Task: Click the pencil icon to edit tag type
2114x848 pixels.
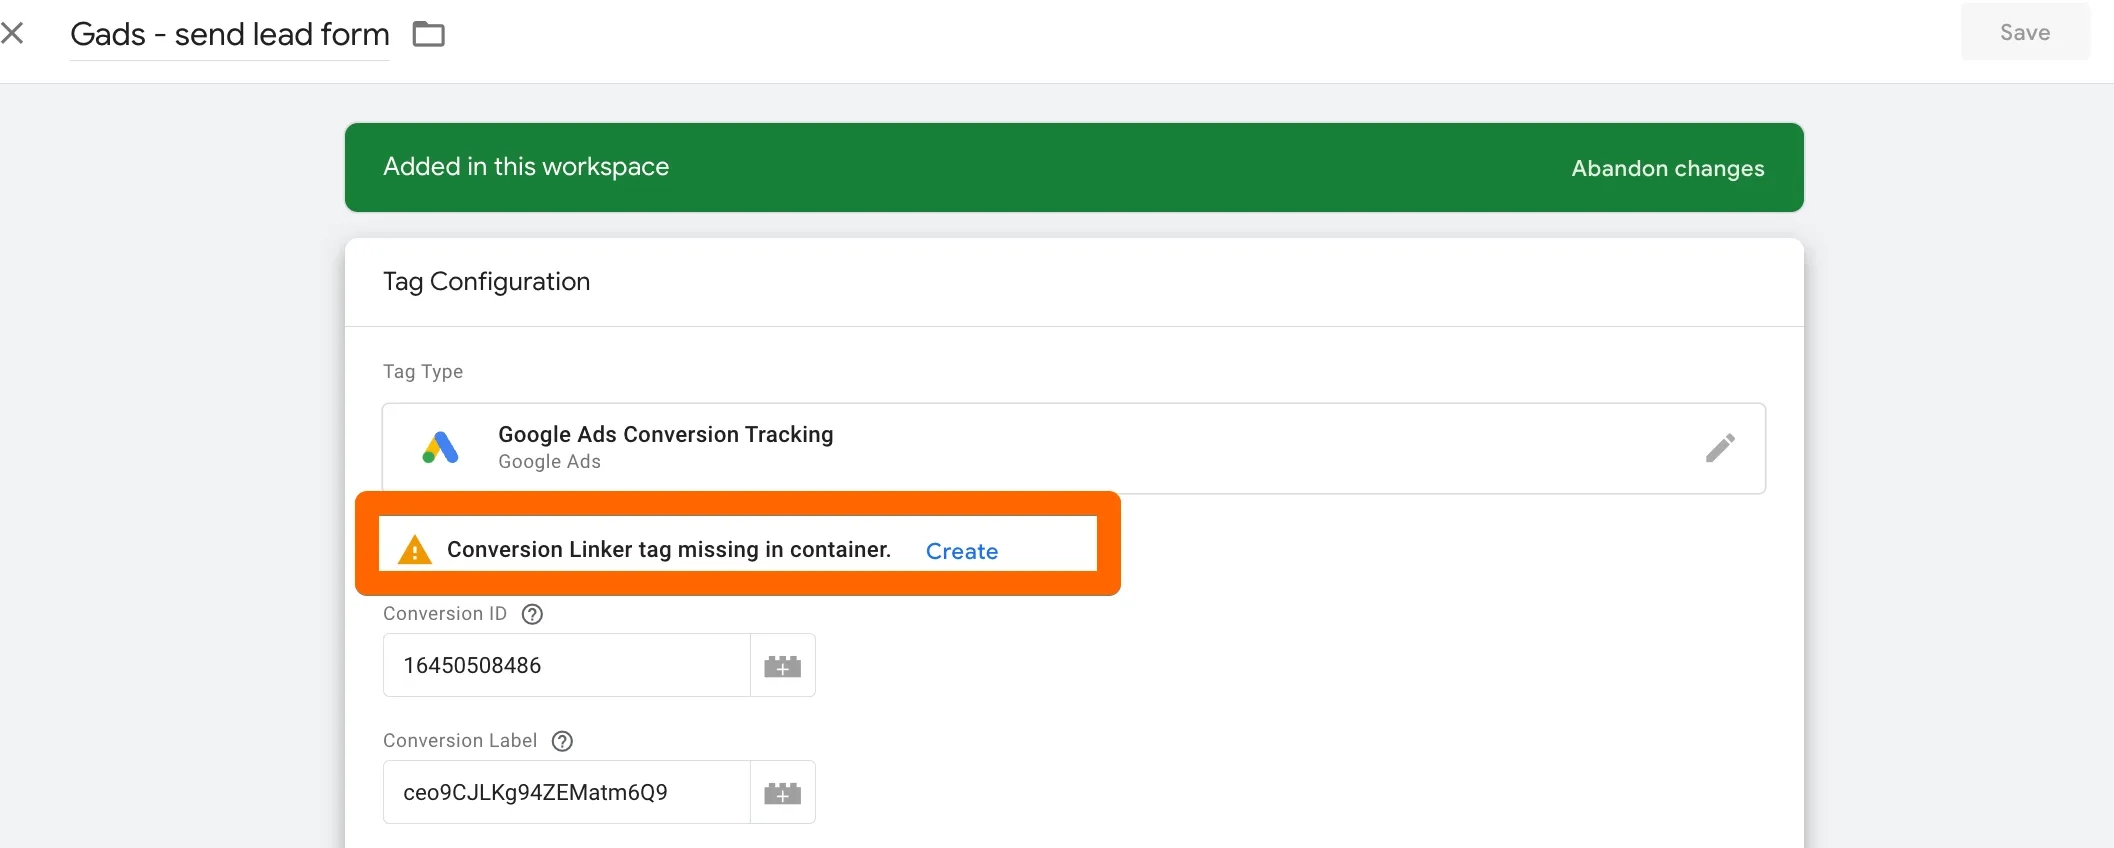Action: (x=1720, y=448)
